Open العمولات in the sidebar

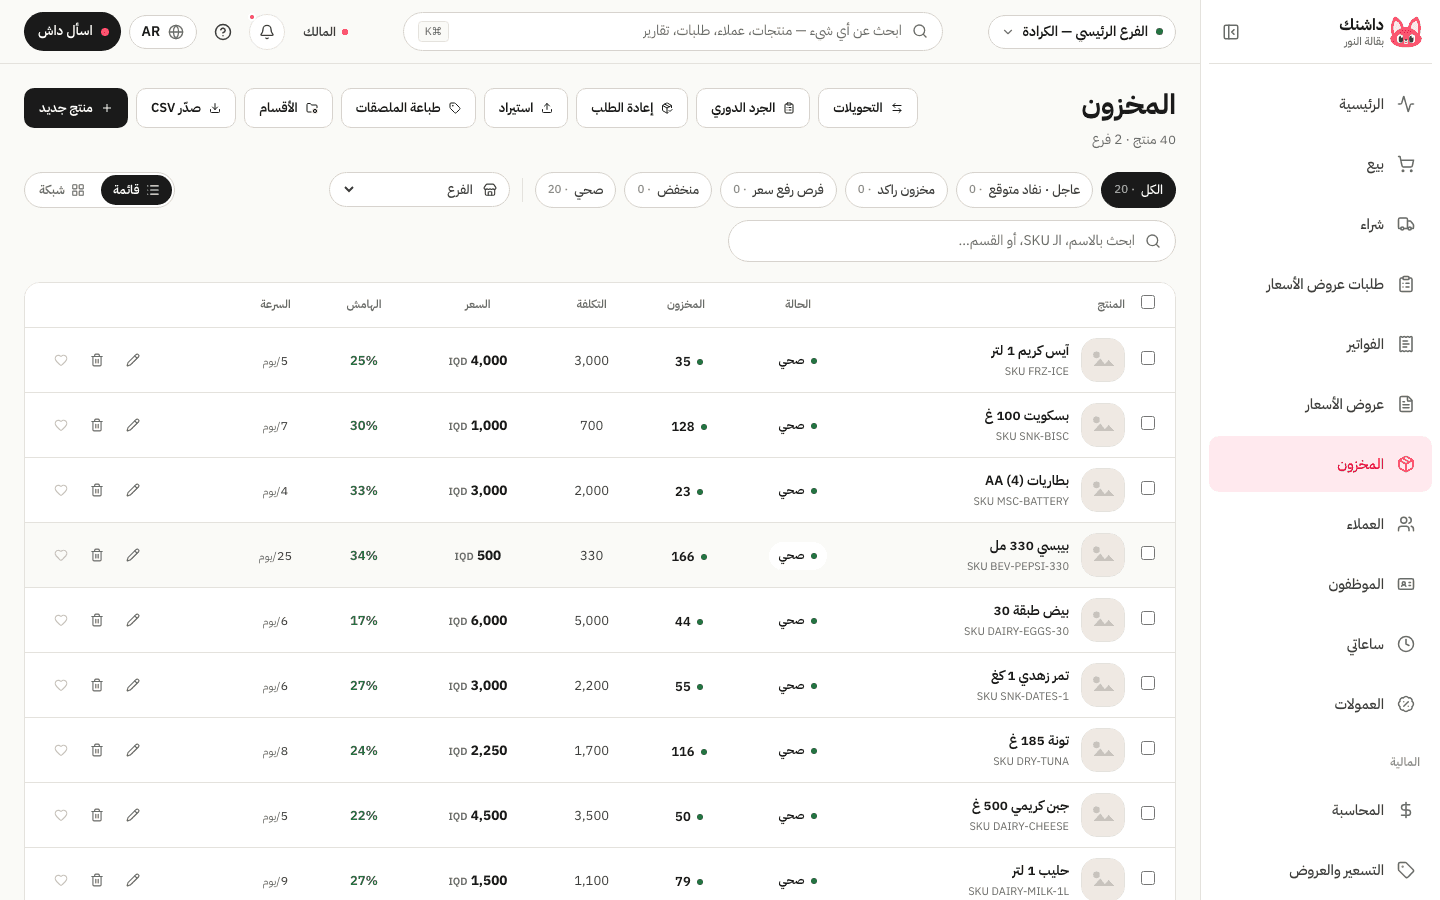(1320, 704)
